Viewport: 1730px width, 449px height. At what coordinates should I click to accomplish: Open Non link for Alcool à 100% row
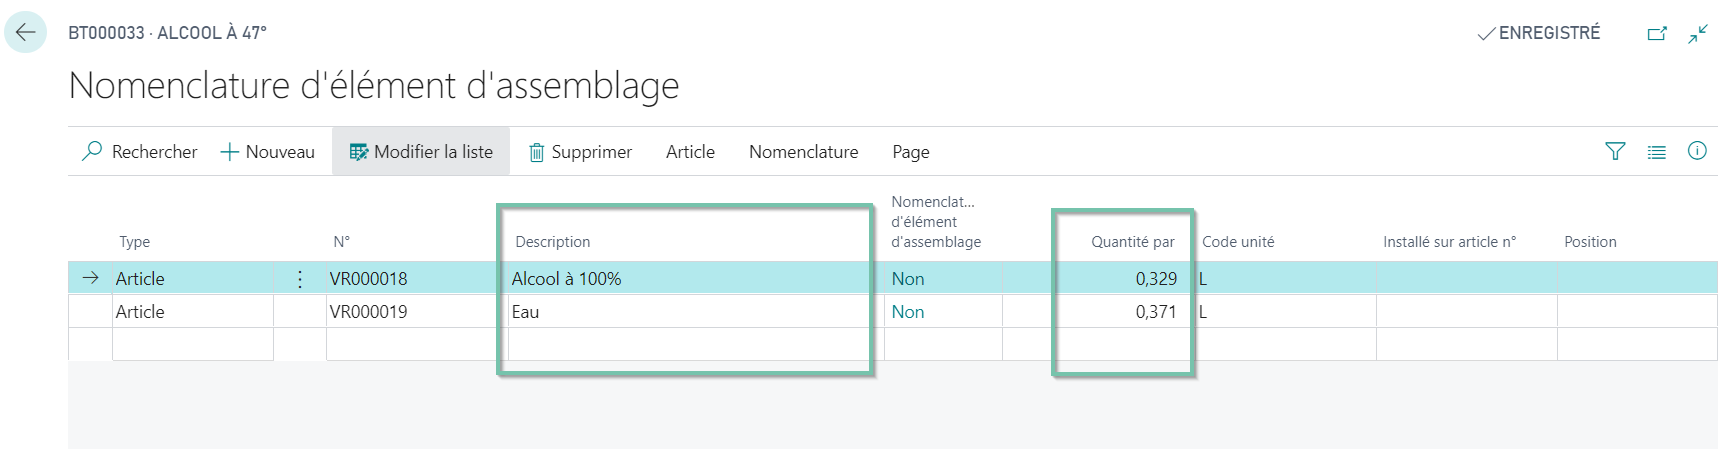(x=908, y=279)
